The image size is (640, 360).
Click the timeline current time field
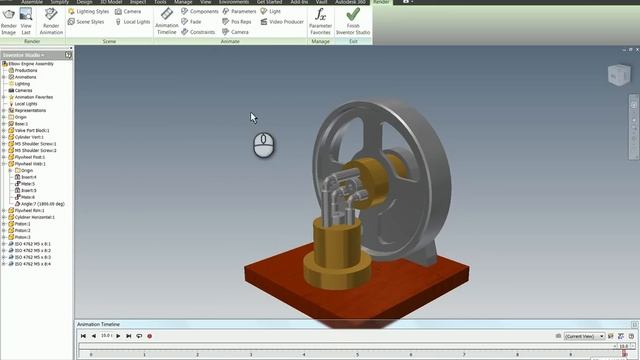[106, 336]
